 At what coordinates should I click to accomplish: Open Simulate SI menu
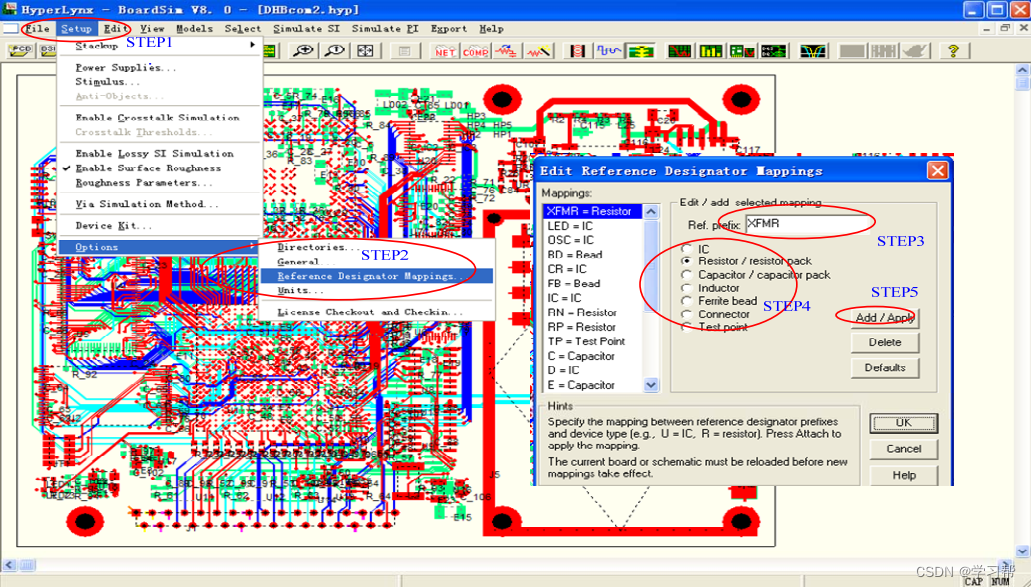point(306,29)
